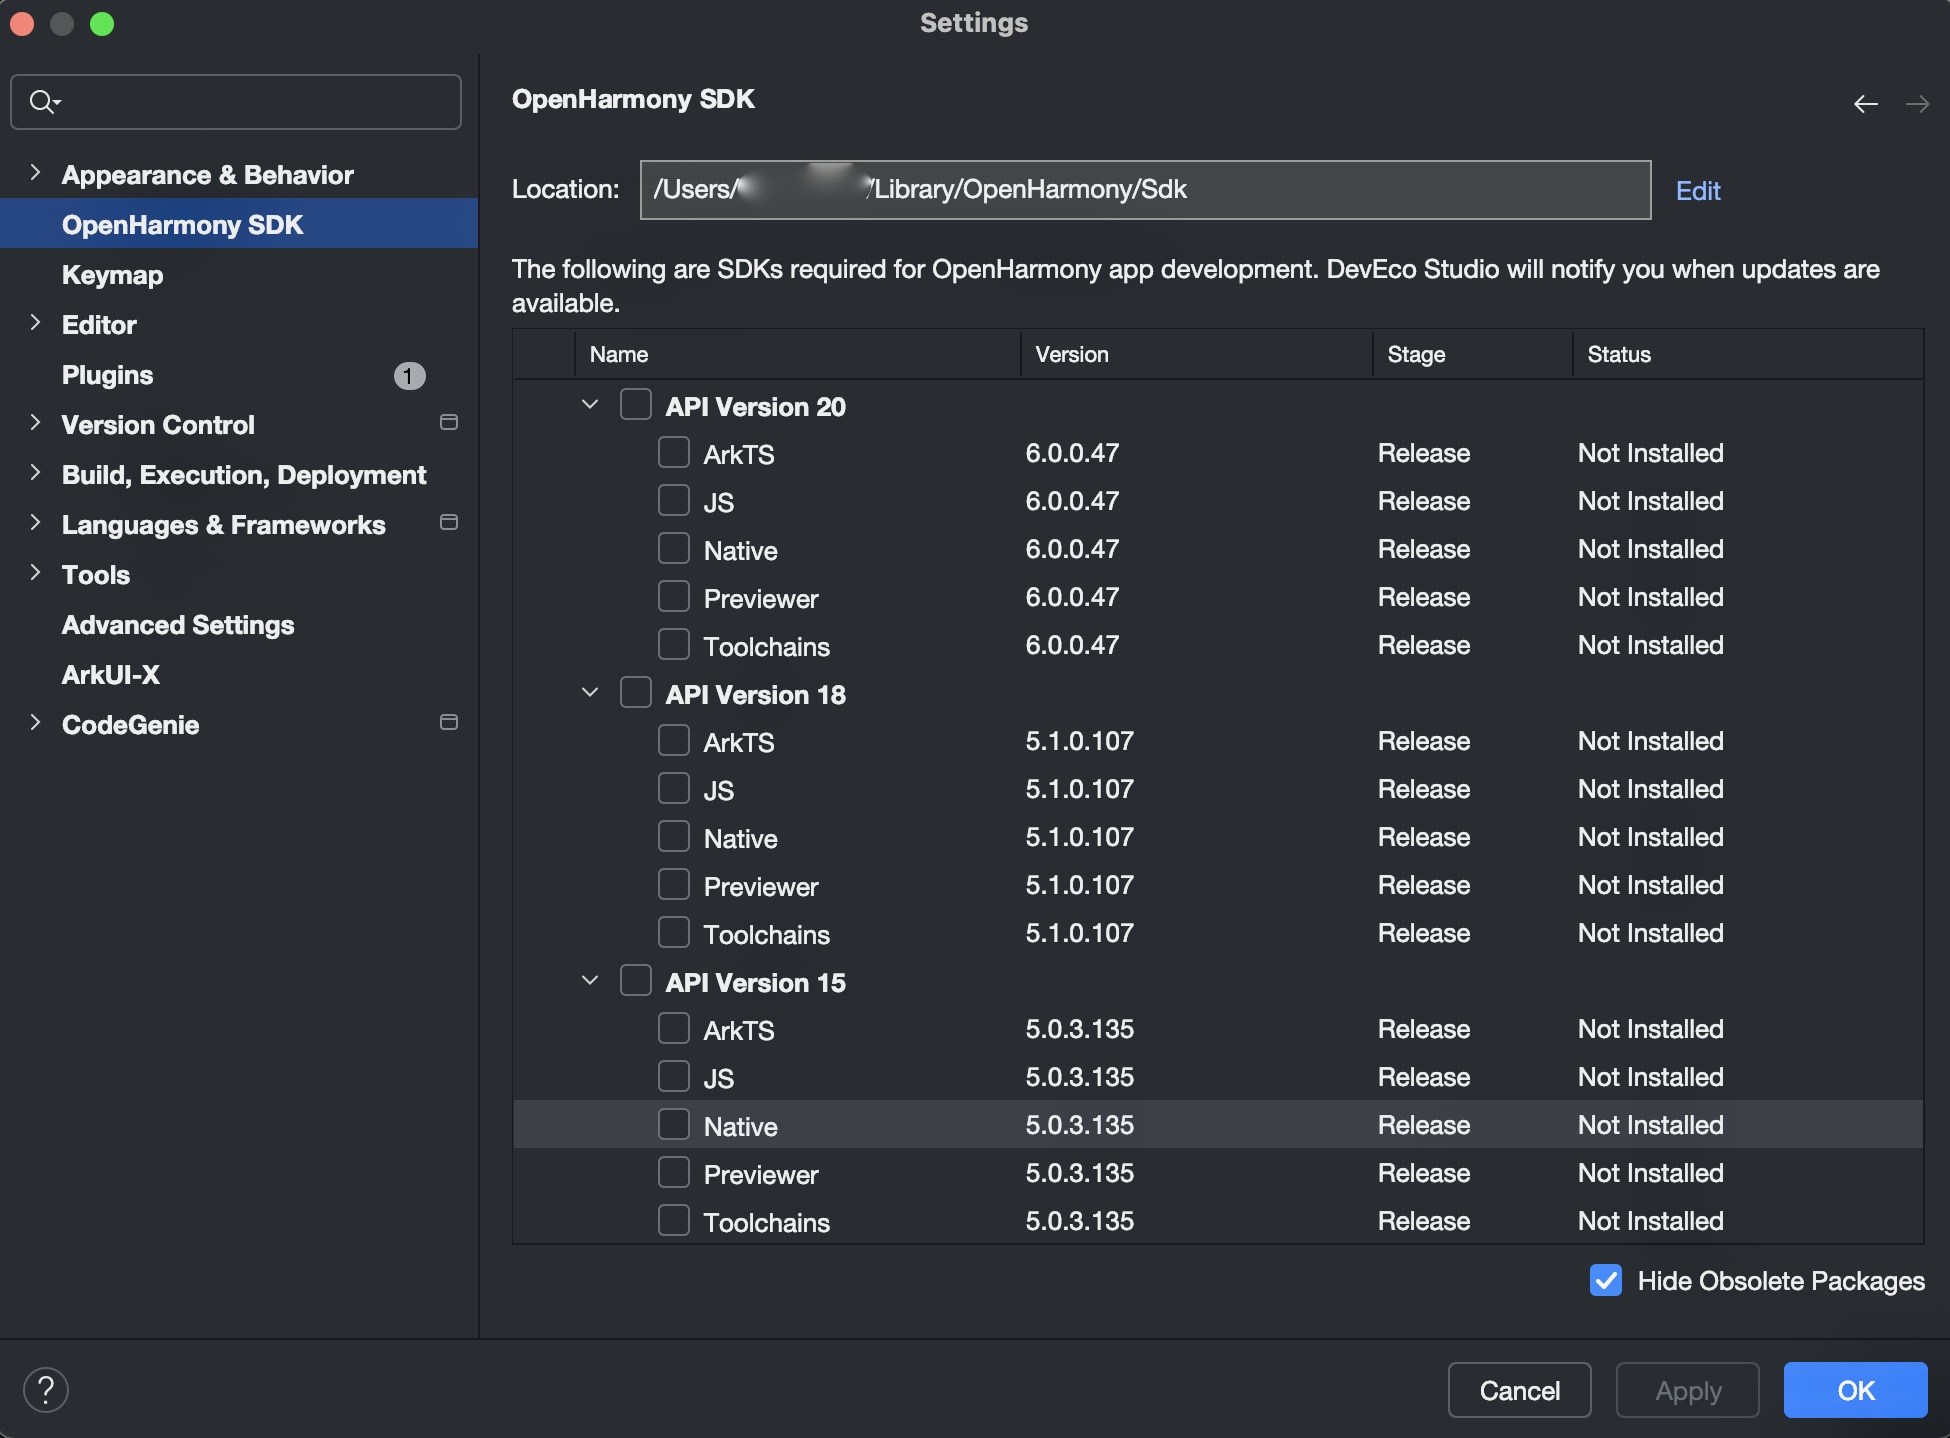
Task: Click the back navigation arrow
Action: pyautogui.click(x=1865, y=104)
